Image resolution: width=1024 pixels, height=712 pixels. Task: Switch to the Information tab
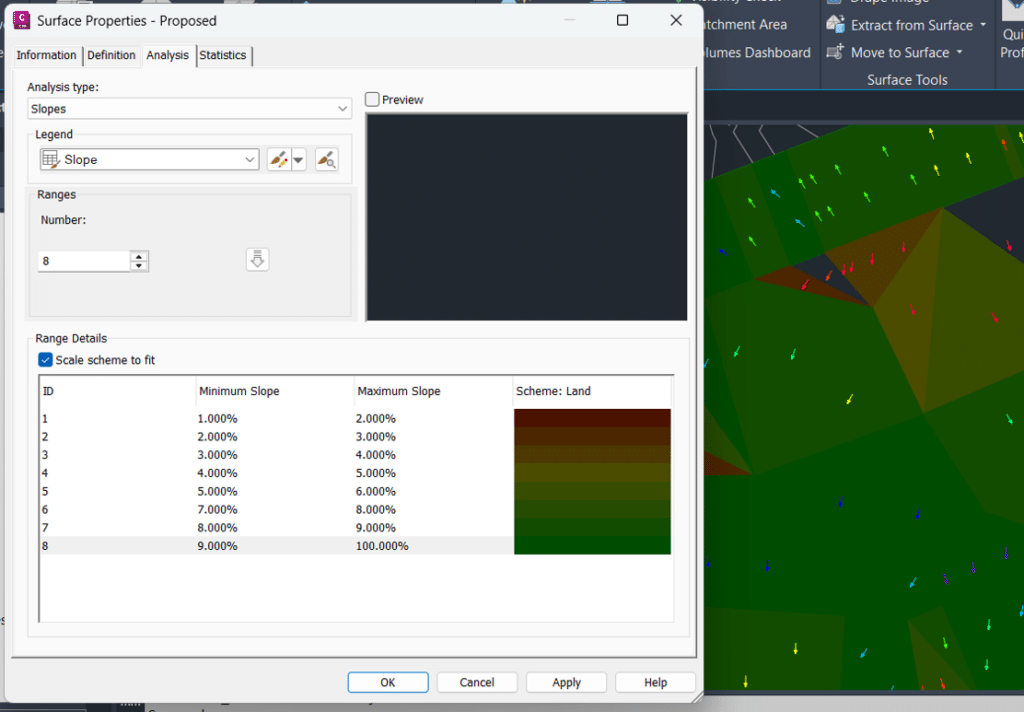tap(46, 55)
